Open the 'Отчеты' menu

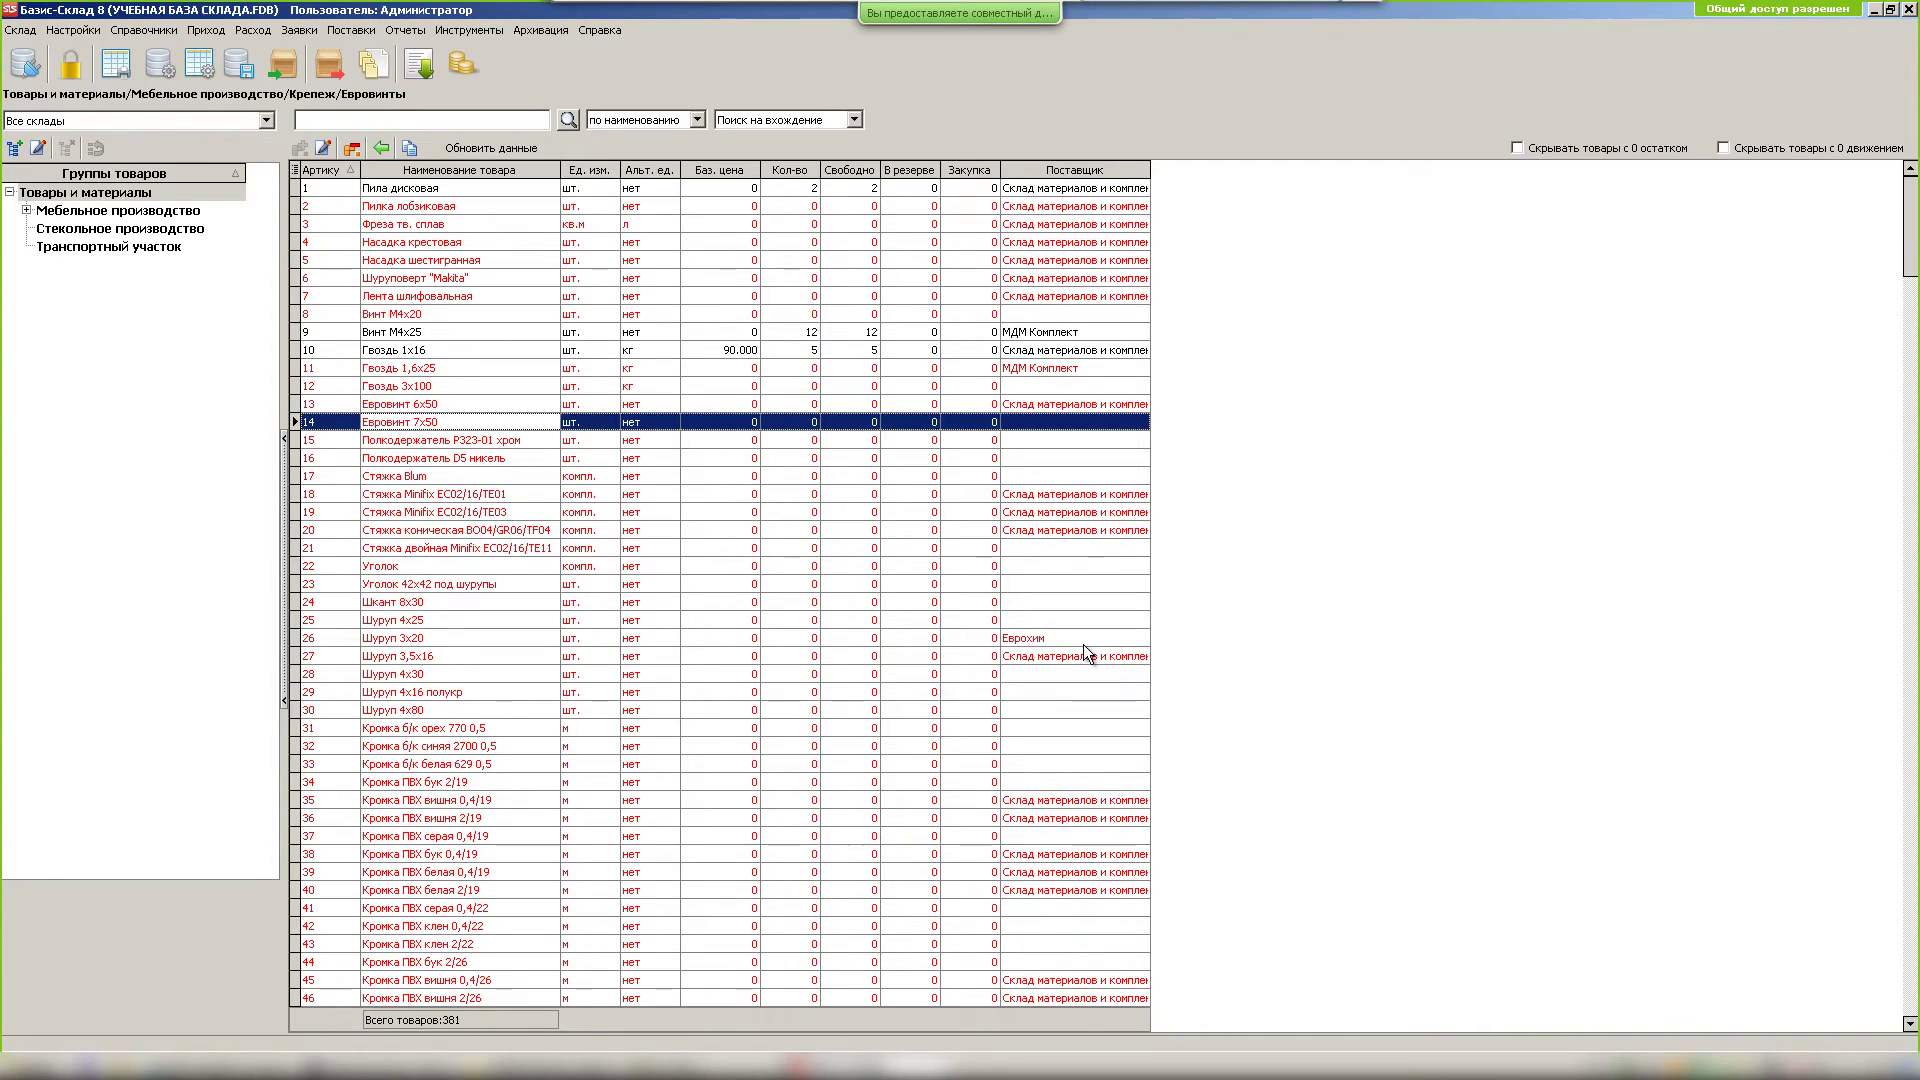tap(405, 30)
